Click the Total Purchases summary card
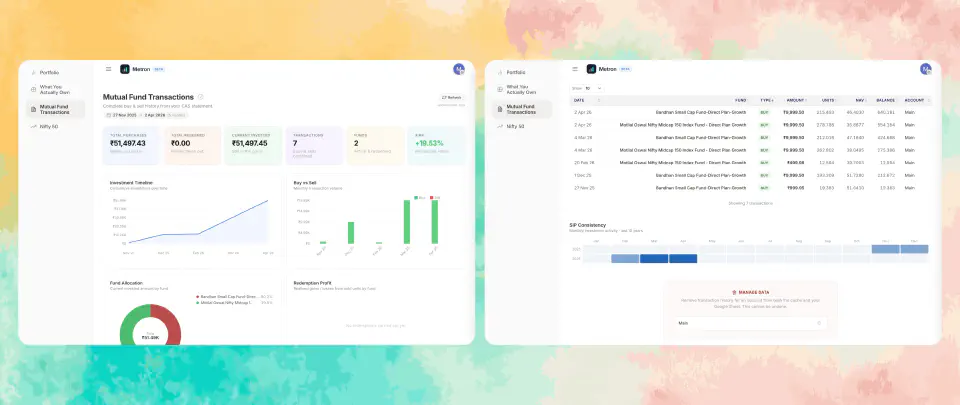 [133, 144]
